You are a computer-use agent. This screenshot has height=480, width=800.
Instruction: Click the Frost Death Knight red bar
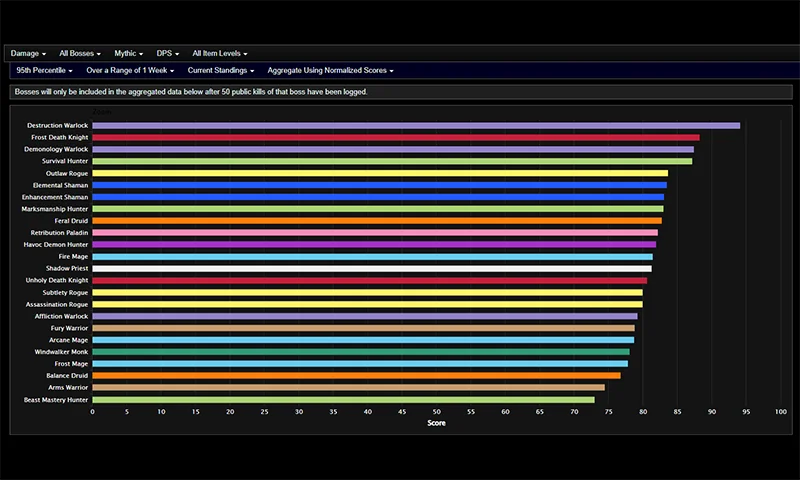396,138
